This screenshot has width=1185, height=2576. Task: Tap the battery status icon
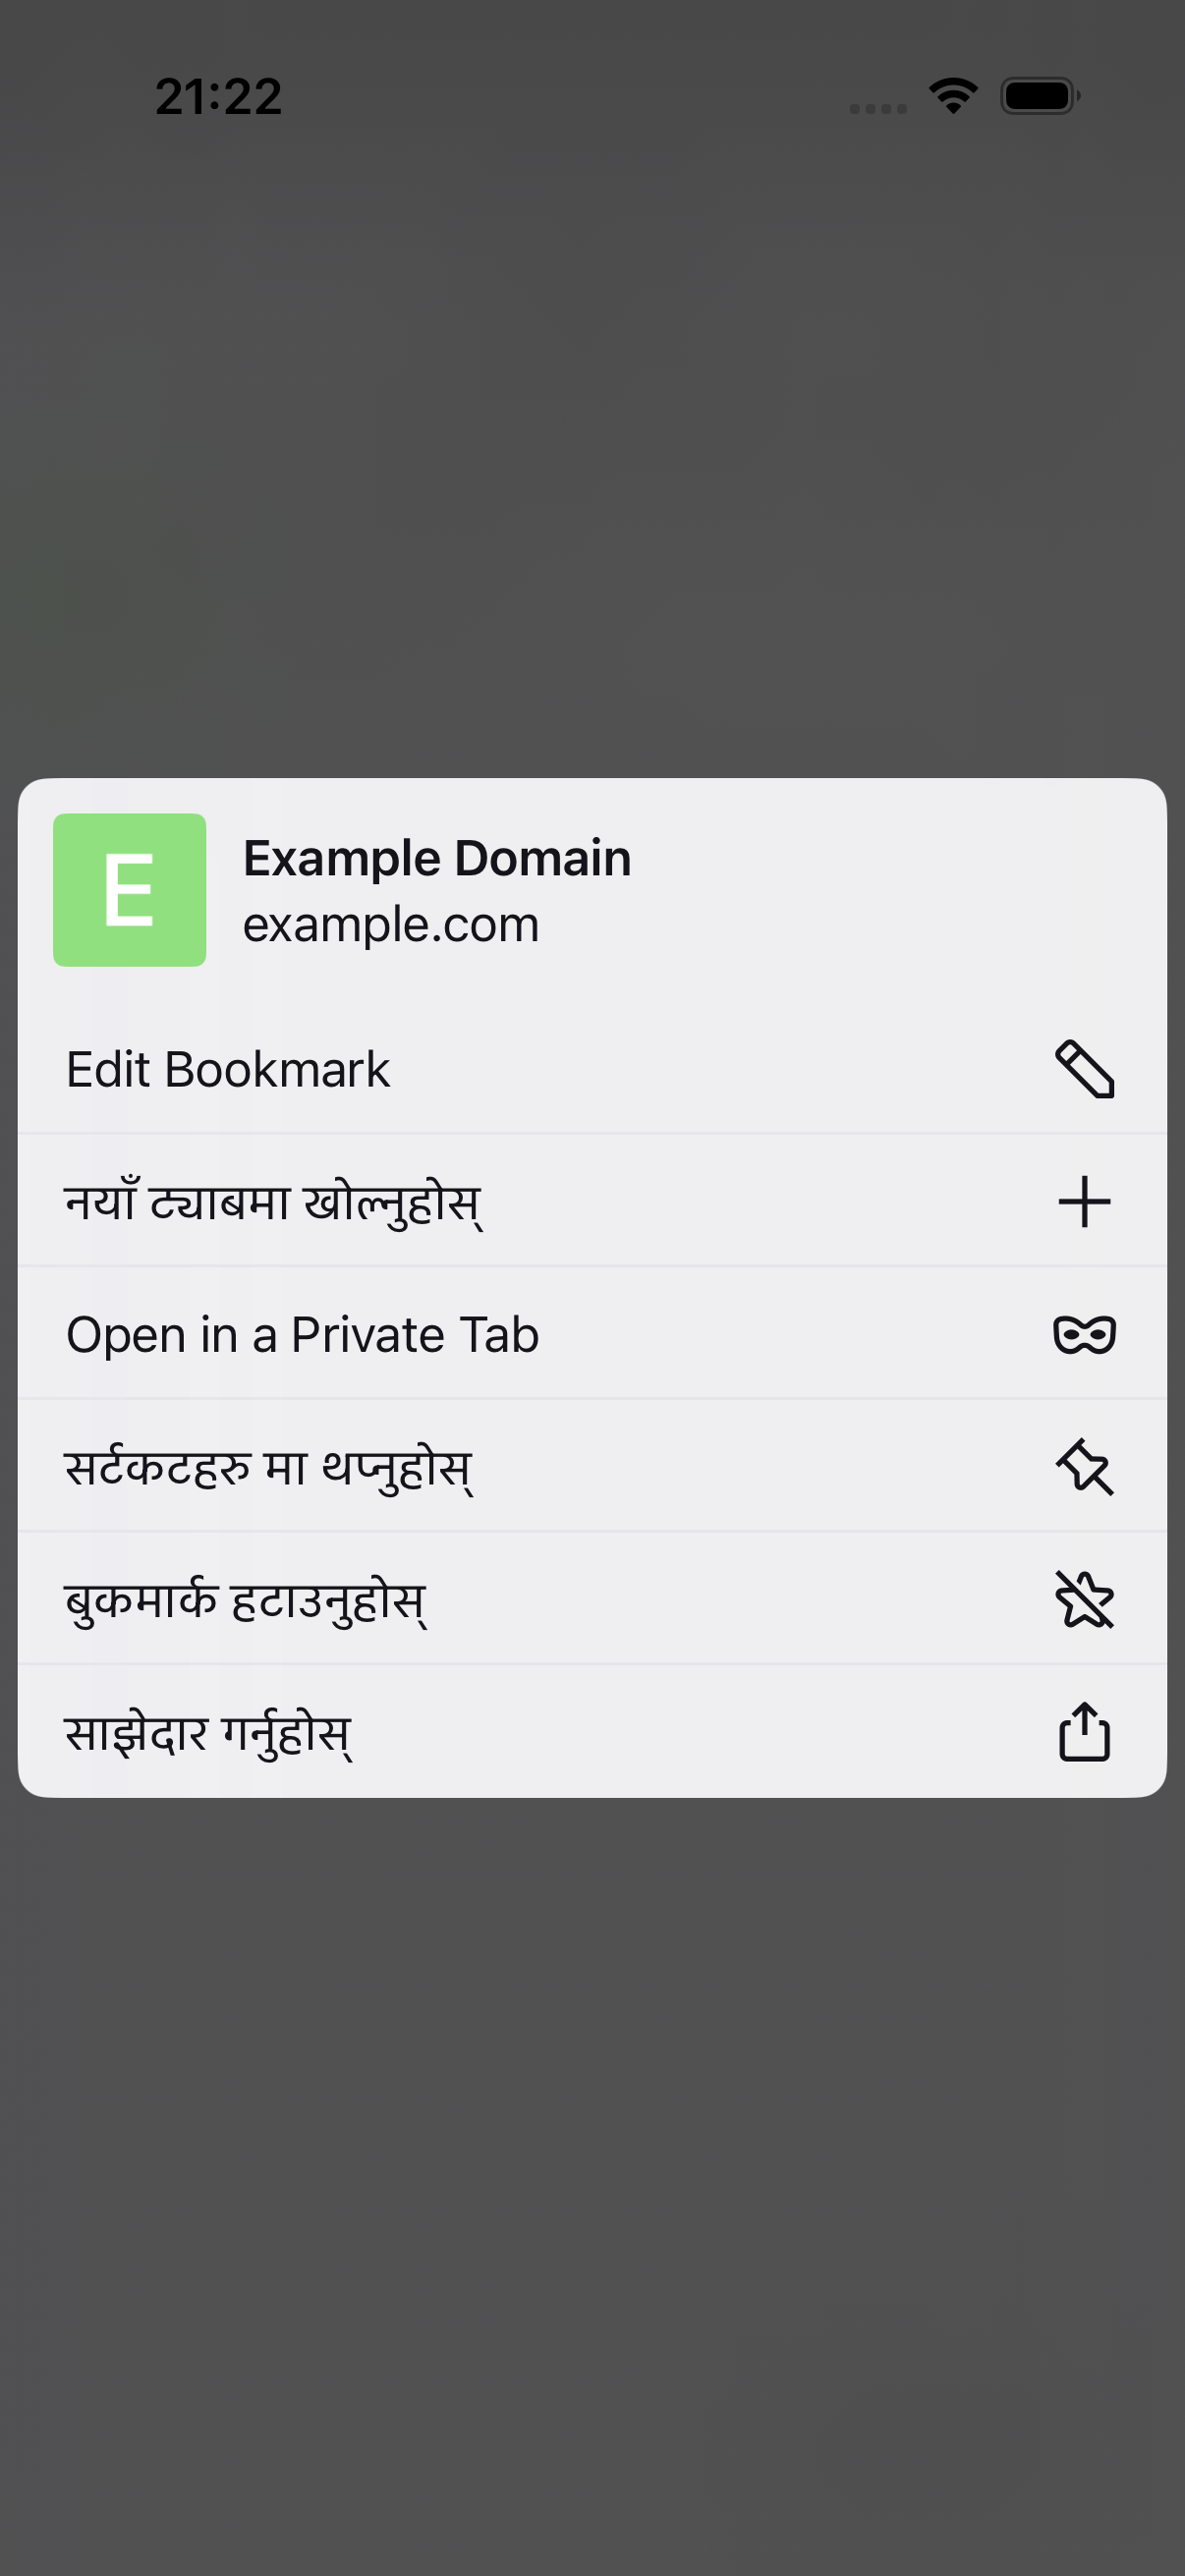(1040, 96)
